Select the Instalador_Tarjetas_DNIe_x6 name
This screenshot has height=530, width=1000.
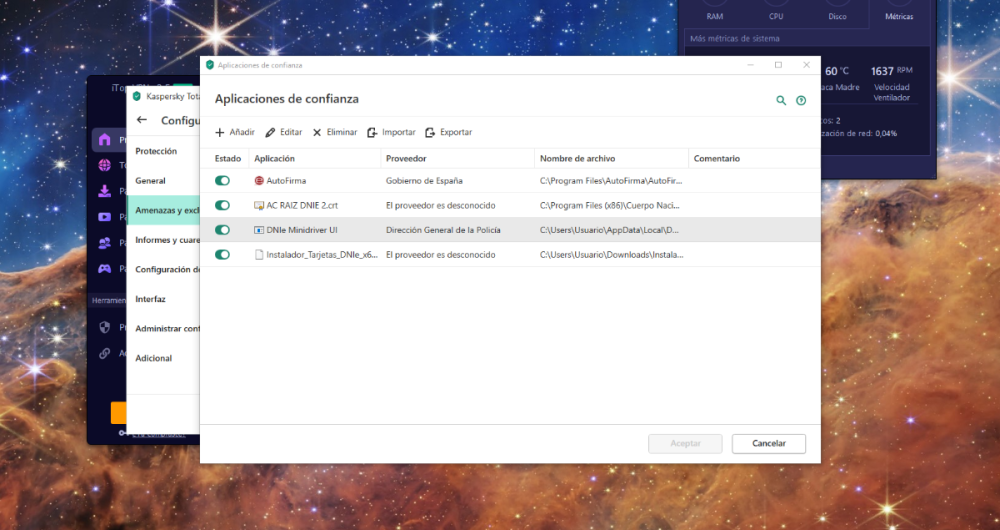(322, 254)
